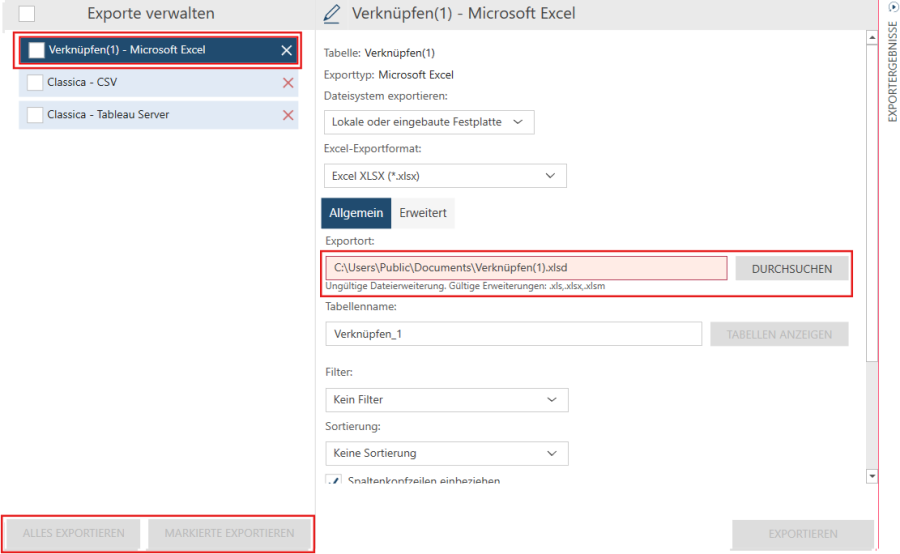Click into the Exportort path field
The width and height of the screenshot is (900, 554).
(x=526, y=268)
